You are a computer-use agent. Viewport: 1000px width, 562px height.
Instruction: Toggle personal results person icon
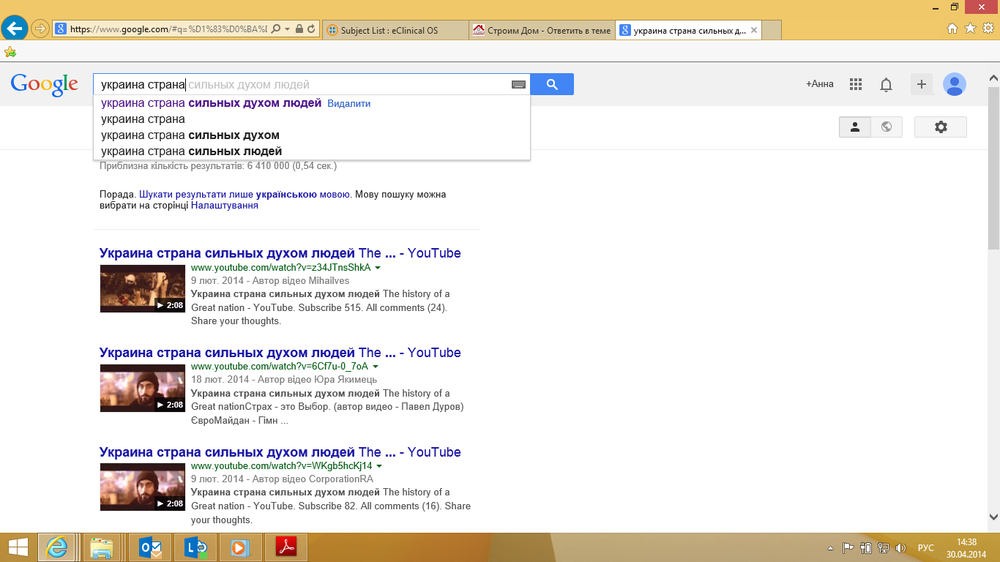click(x=855, y=127)
